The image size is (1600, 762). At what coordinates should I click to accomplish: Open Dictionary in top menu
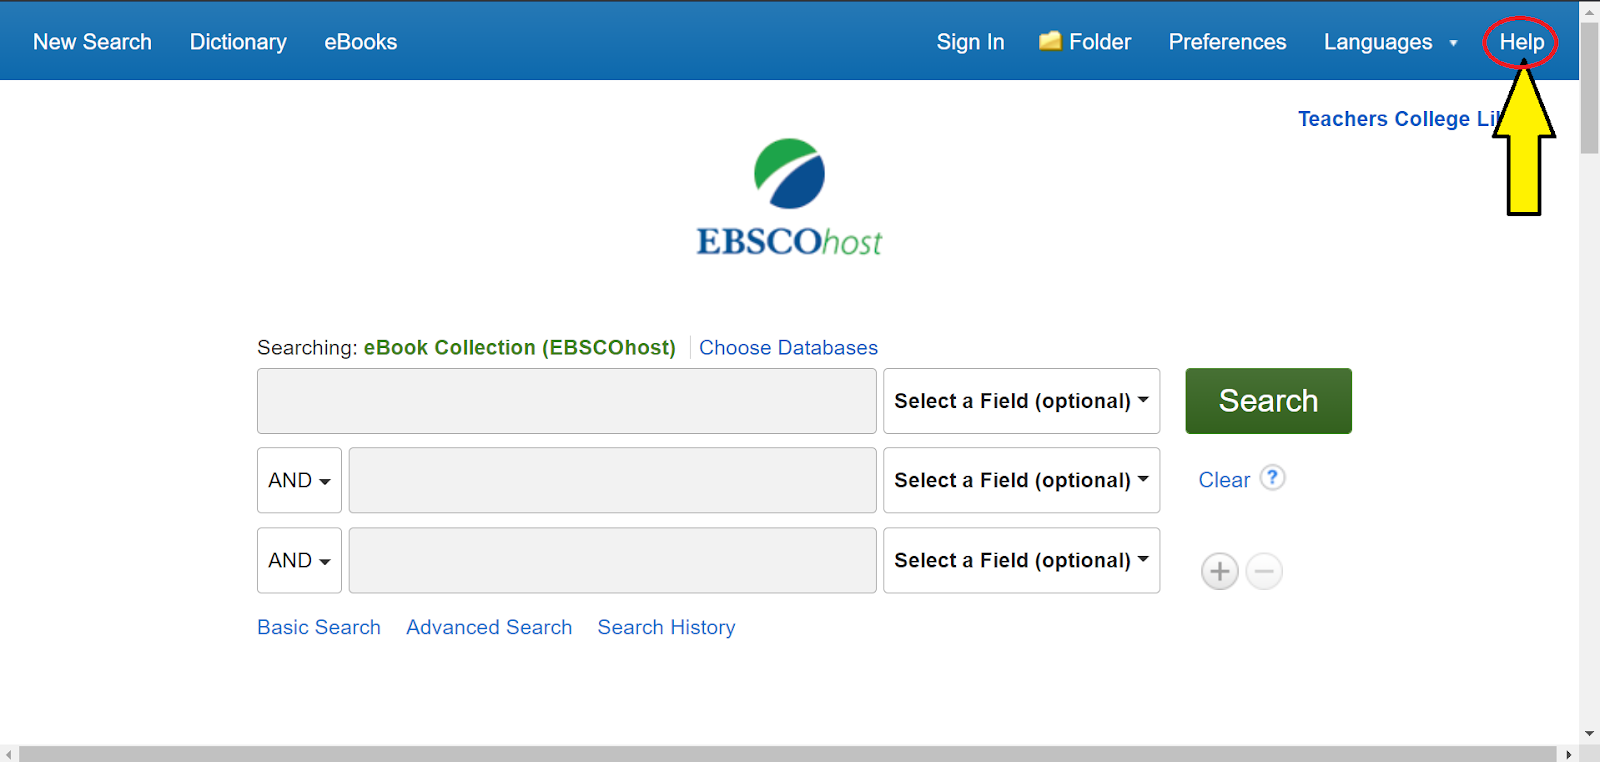238,42
